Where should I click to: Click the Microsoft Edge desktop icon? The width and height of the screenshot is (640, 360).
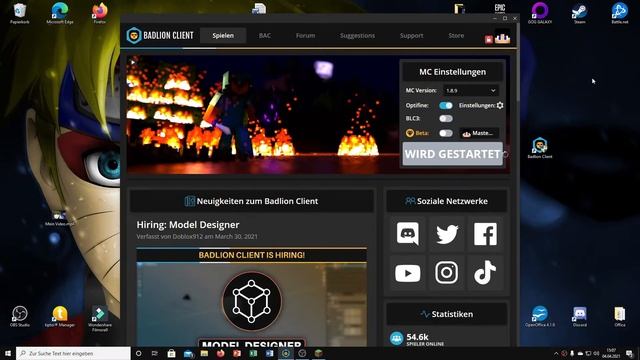(60, 13)
